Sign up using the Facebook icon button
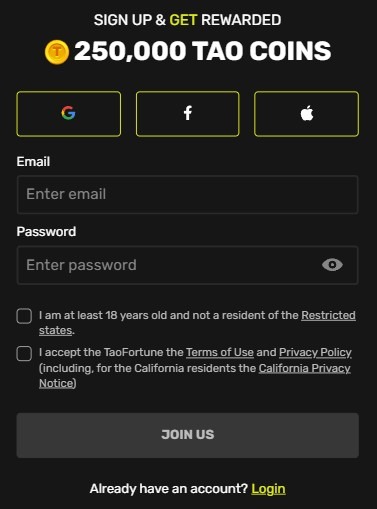The width and height of the screenshot is (377, 509). 188,114
